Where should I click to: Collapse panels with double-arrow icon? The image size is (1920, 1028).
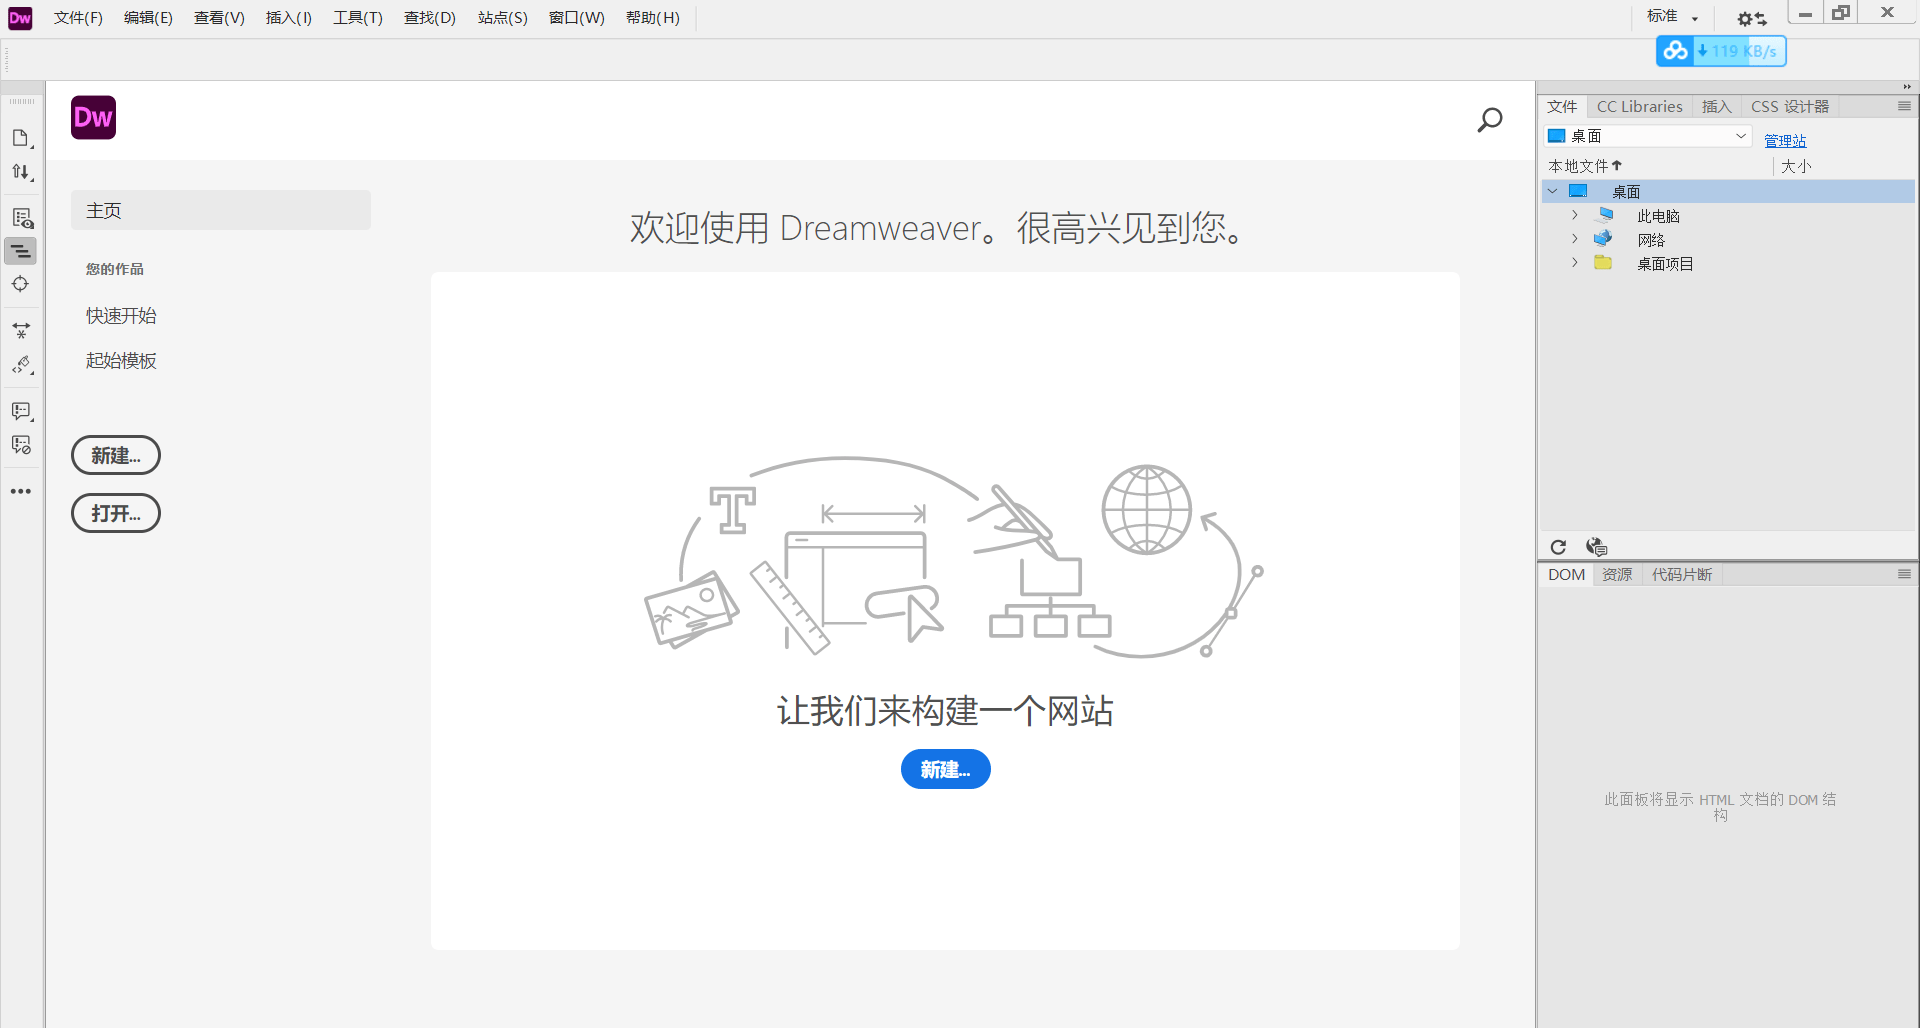[1907, 87]
